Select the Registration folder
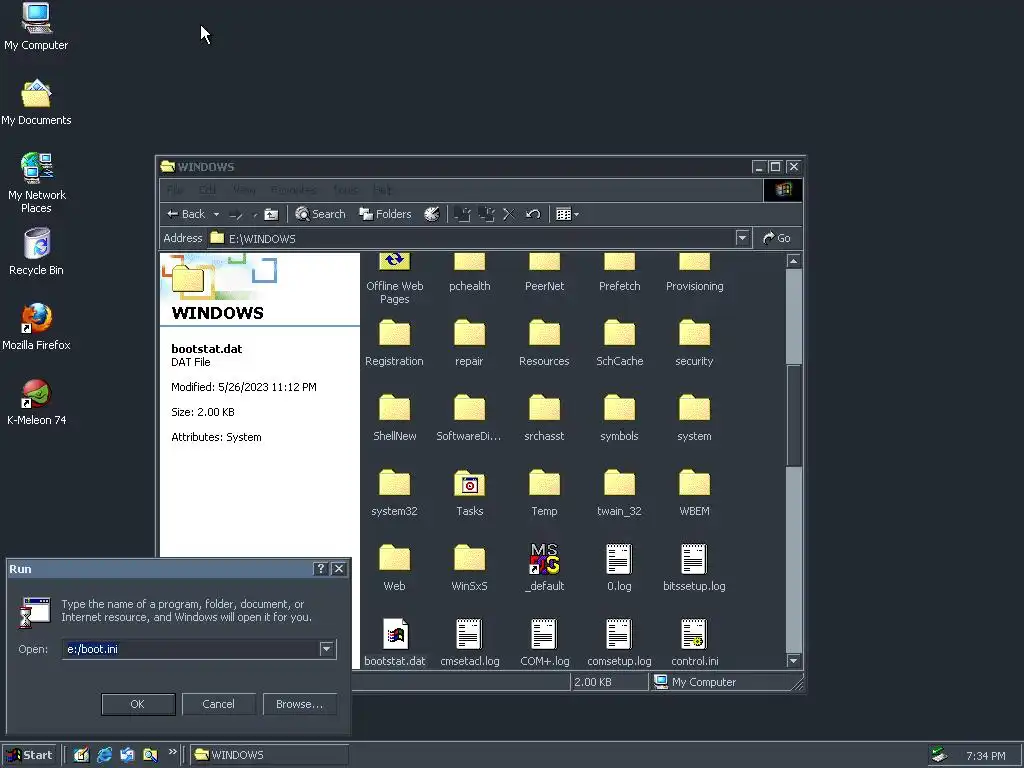This screenshot has width=1024, height=768. click(x=394, y=343)
